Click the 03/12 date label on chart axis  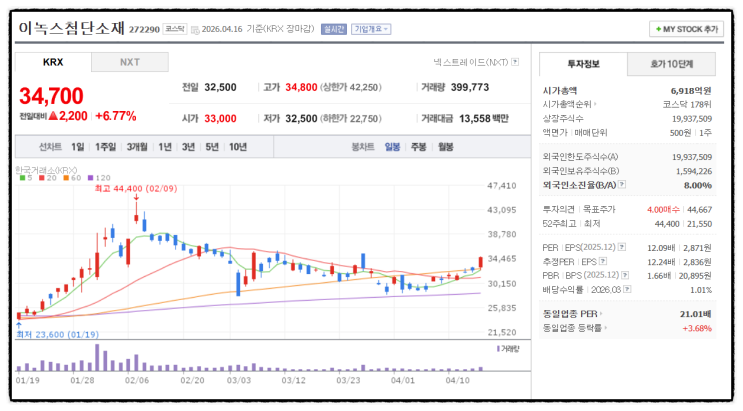point(293,380)
